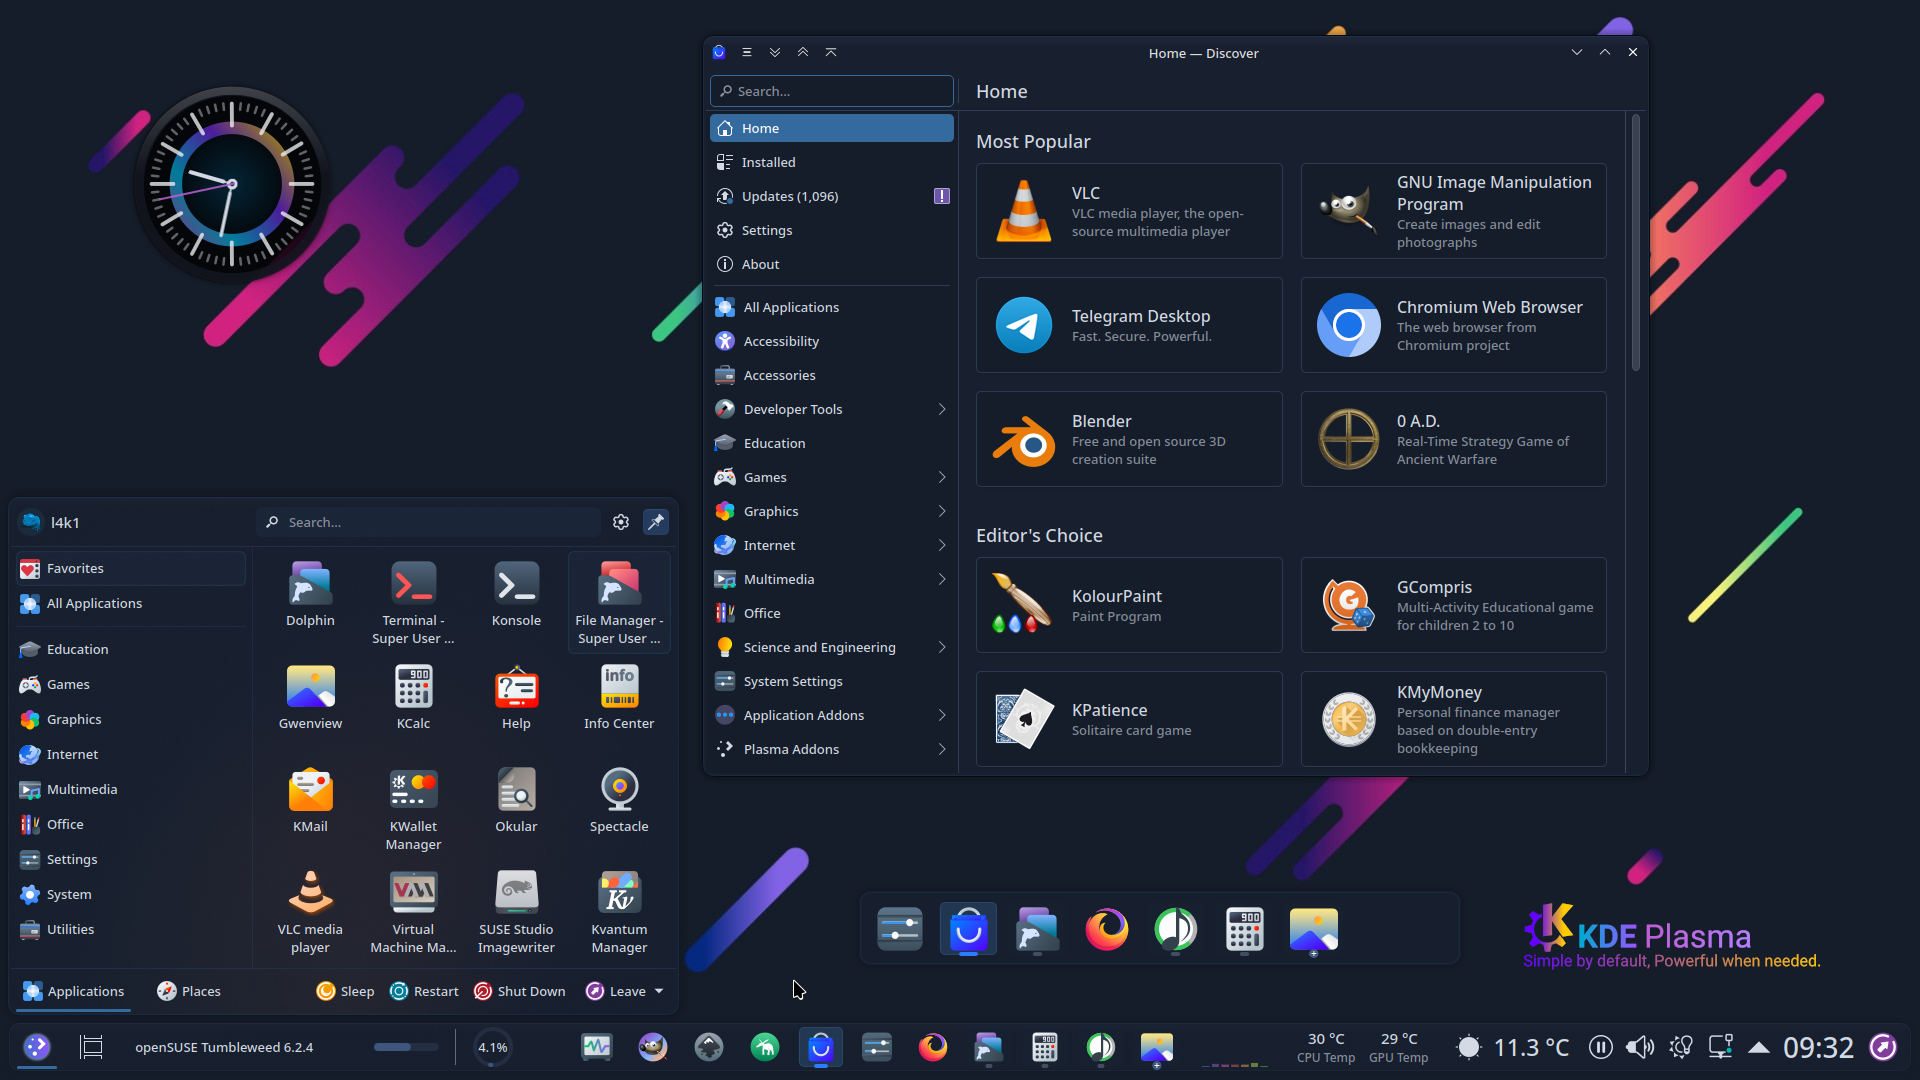Launch VLC media player from launcher
Viewport: 1920px width, 1080px height.
310,913
